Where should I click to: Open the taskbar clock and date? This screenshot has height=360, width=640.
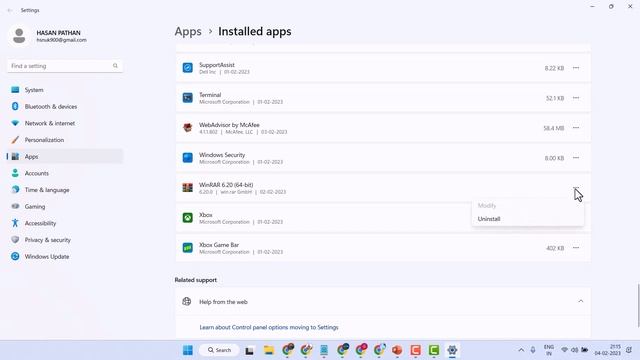click(x=607, y=350)
